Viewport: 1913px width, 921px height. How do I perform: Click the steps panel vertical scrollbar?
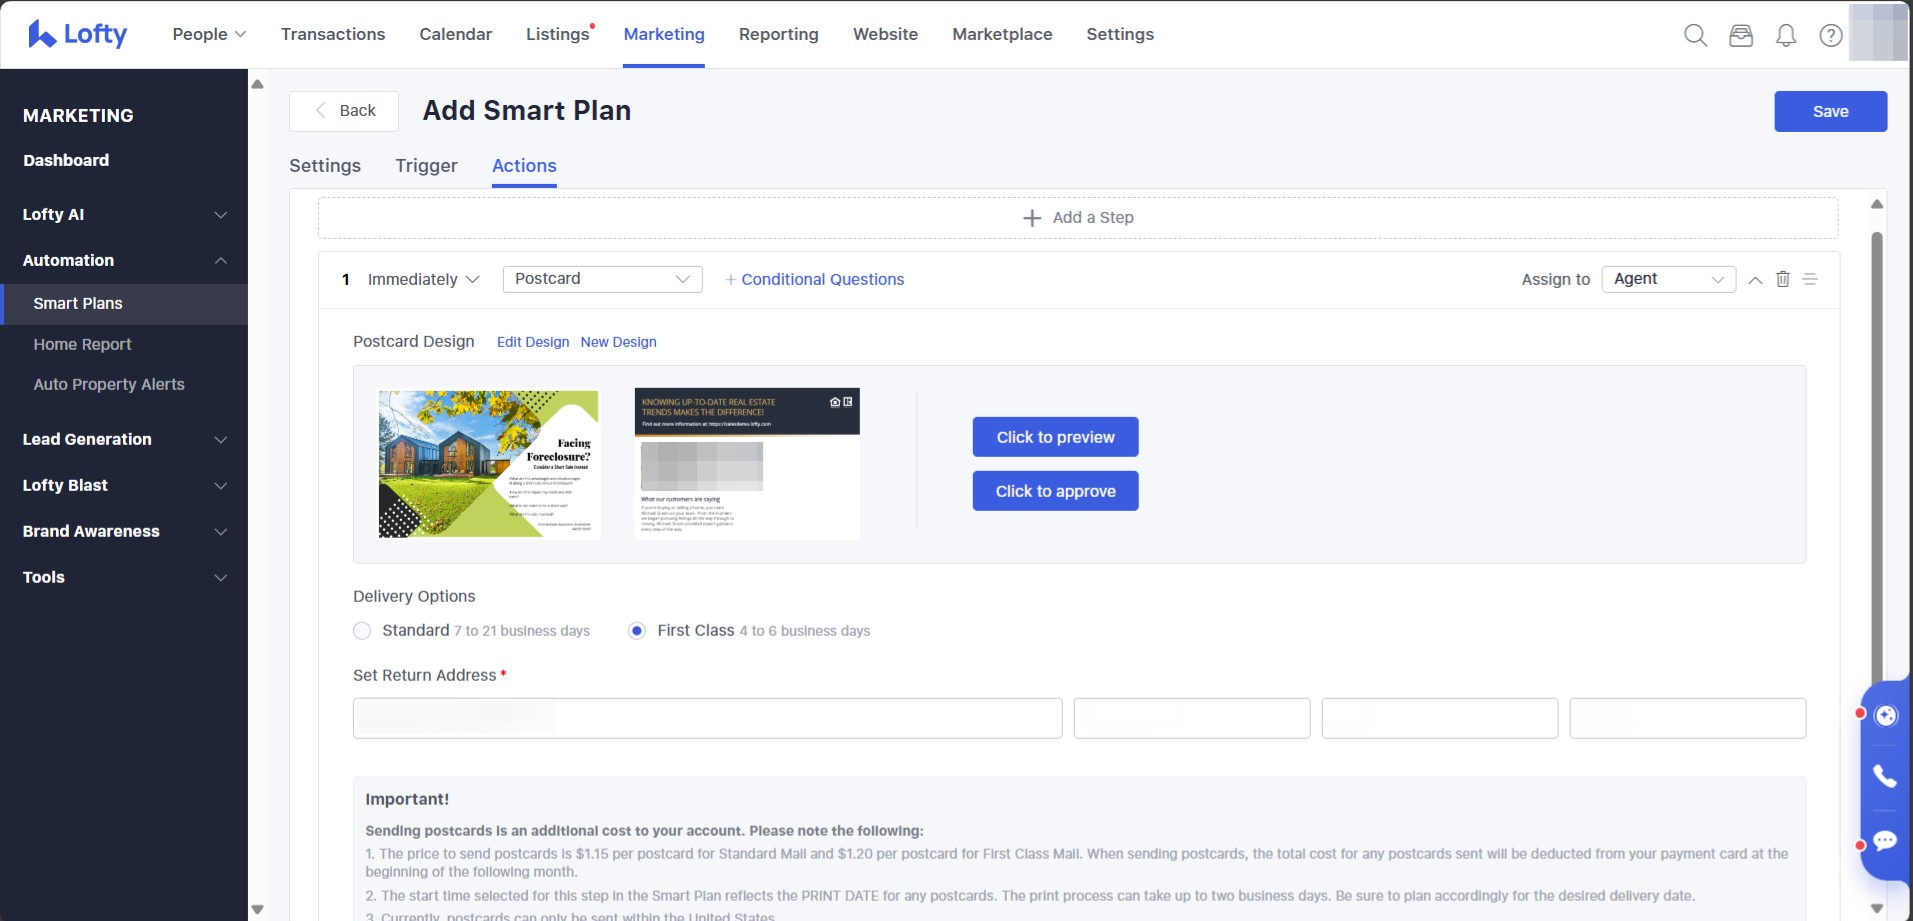(1877, 450)
